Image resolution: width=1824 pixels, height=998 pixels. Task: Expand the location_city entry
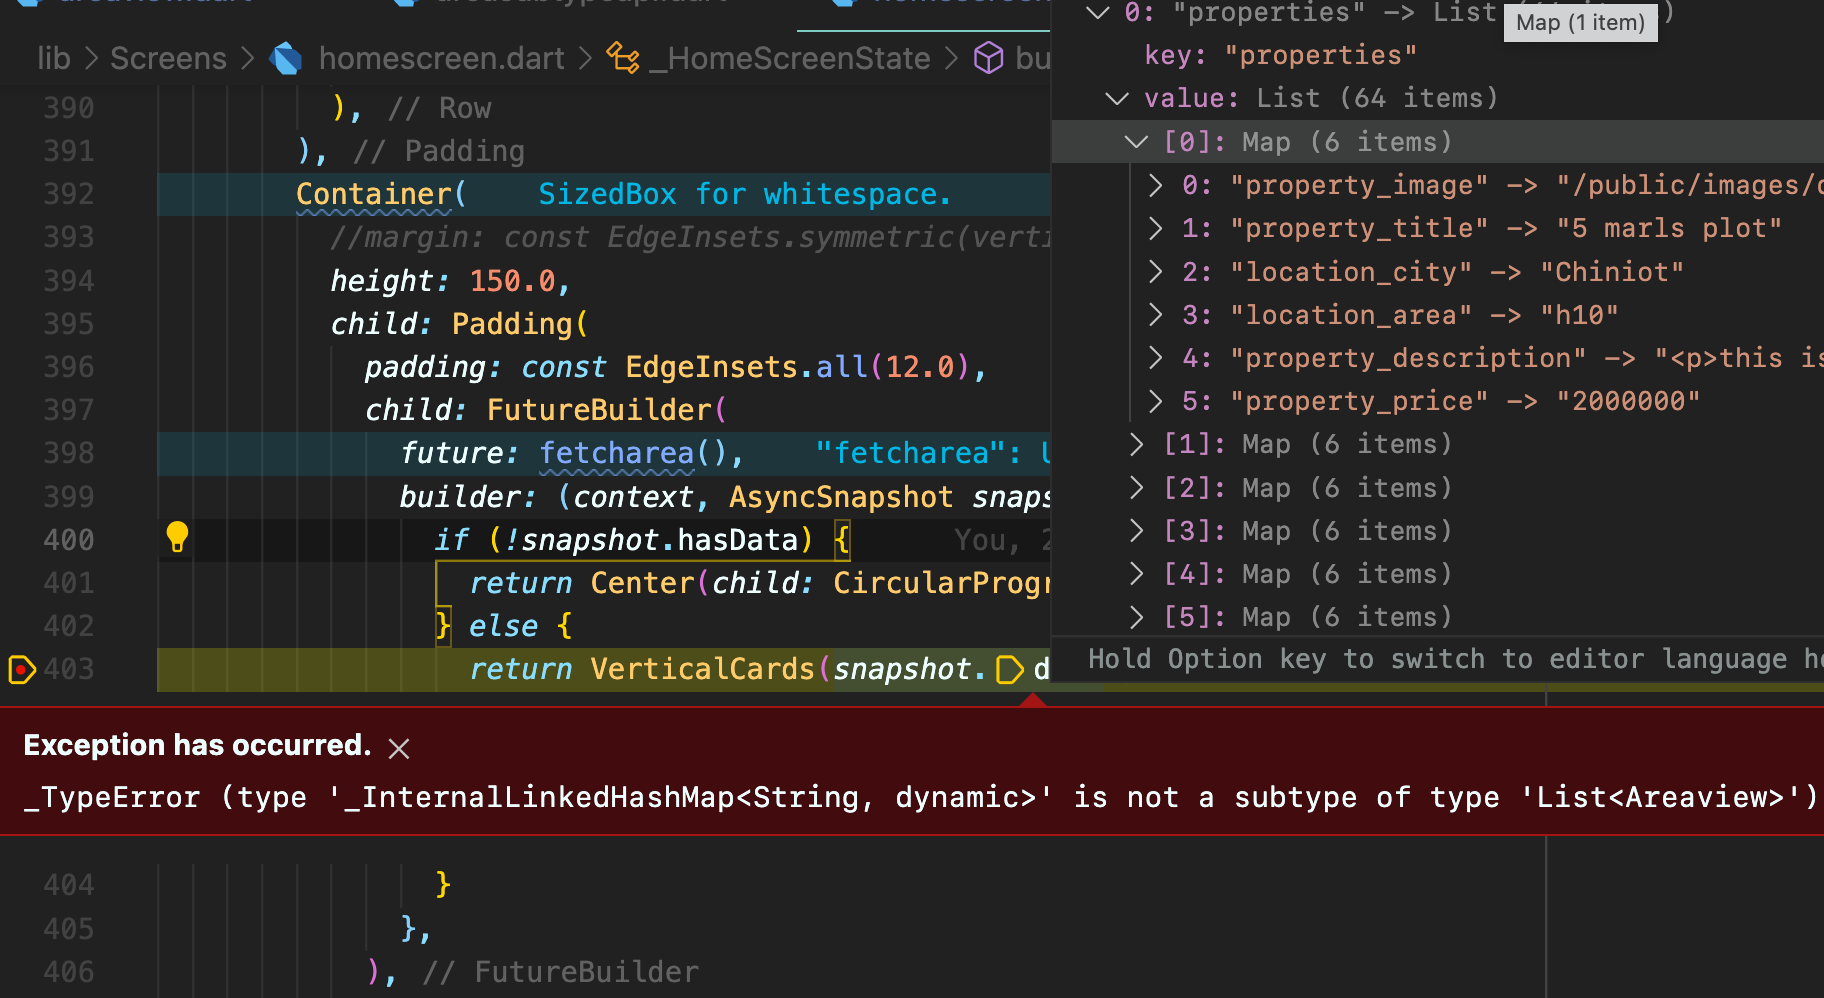(1156, 272)
